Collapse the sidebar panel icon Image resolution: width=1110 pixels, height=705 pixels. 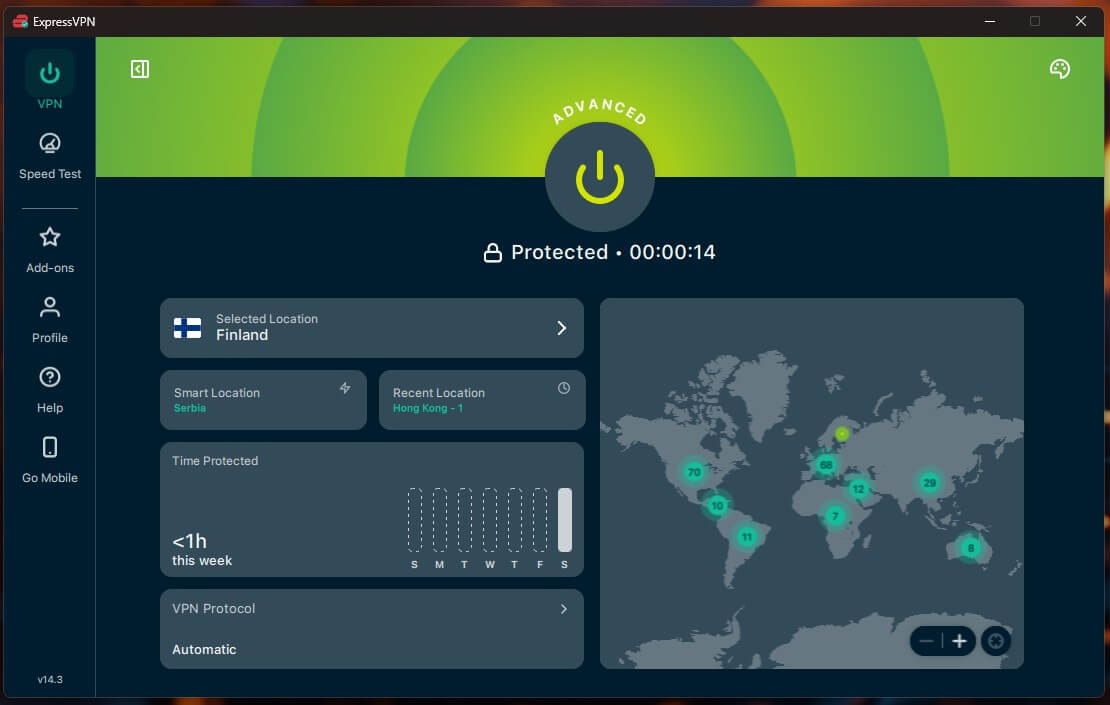pos(140,69)
